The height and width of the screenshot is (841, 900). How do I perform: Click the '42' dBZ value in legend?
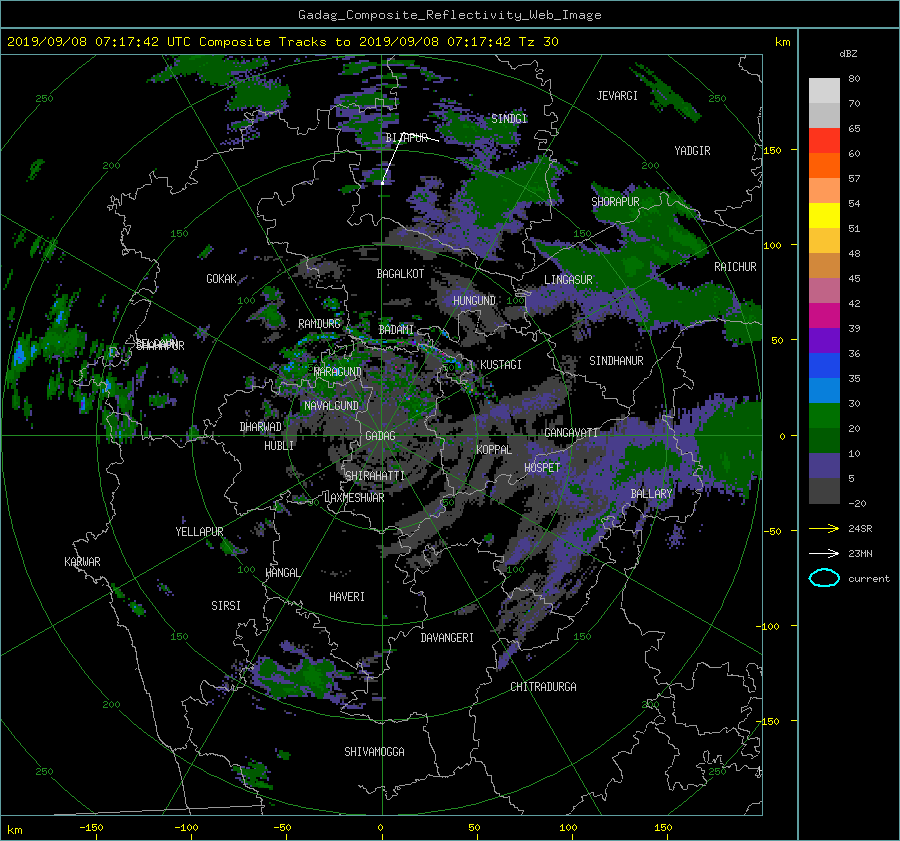coord(854,304)
